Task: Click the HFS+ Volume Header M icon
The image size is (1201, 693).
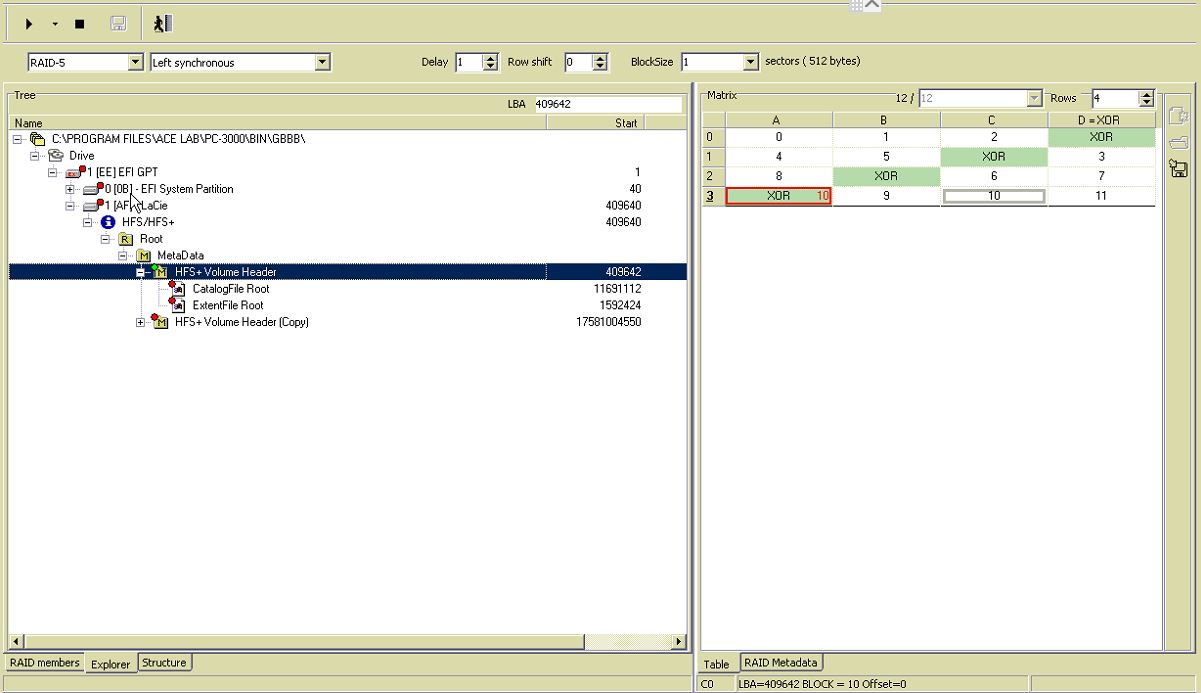Action: (160, 271)
